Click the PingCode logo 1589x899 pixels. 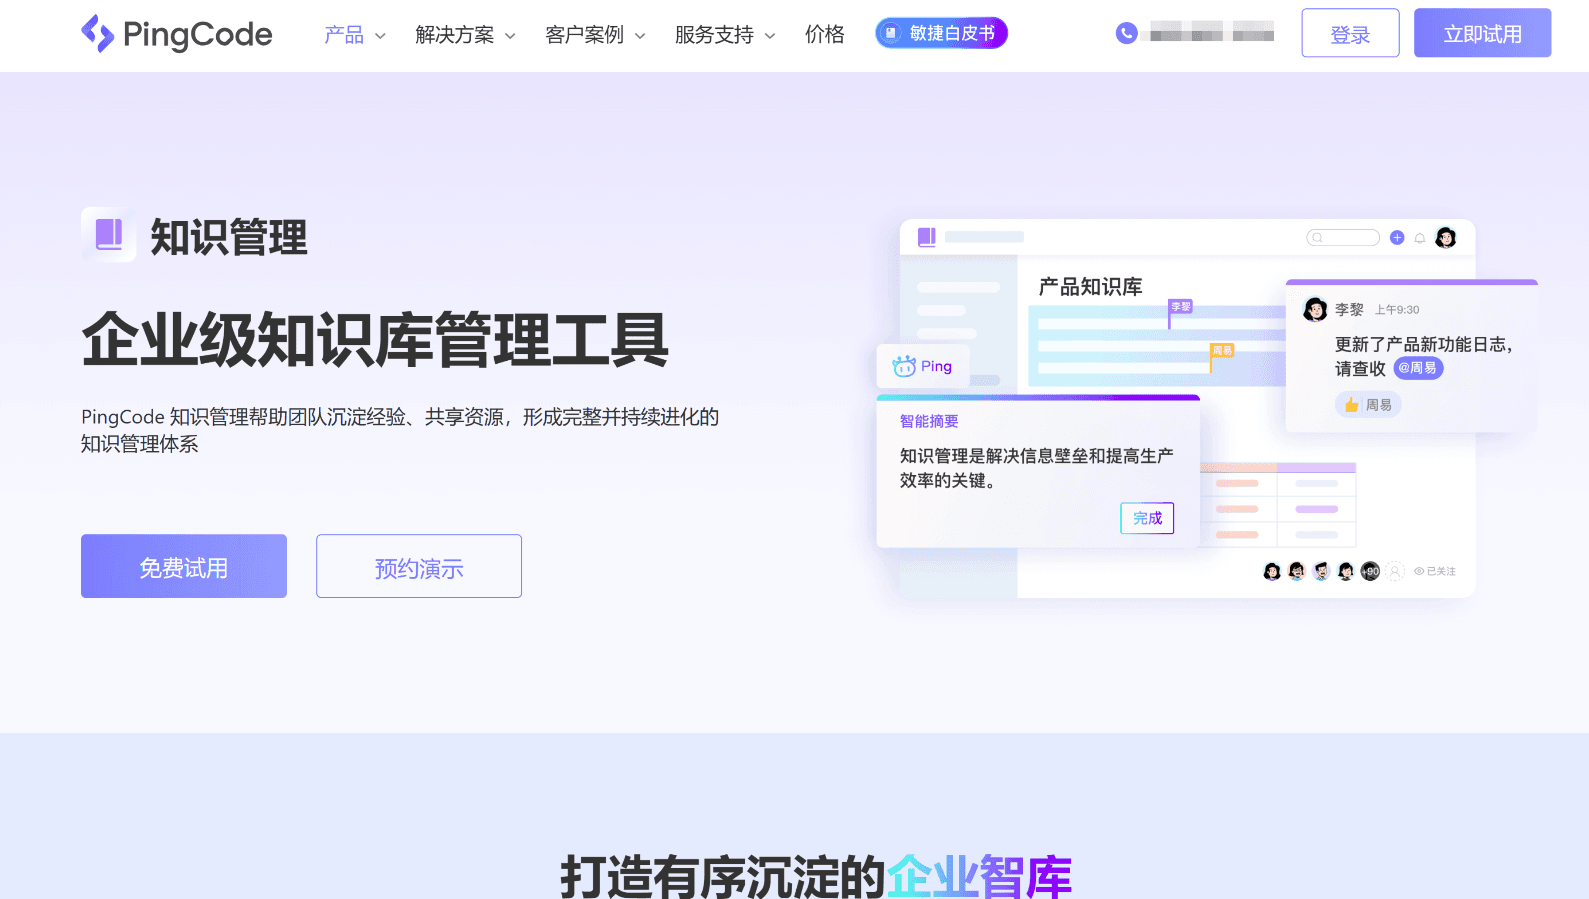pos(177,34)
